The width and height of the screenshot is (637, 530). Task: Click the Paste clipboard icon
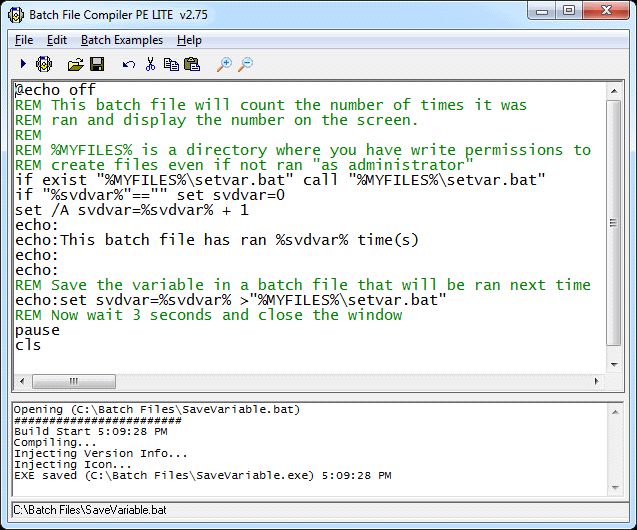pos(192,64)
